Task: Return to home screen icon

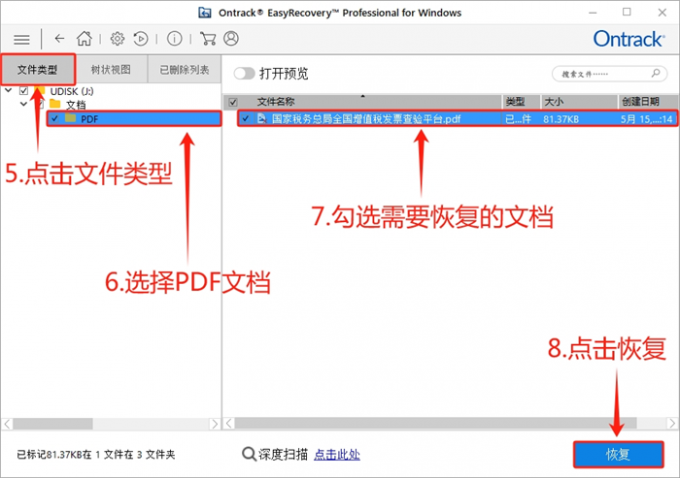Action: [x=85, y=39]
